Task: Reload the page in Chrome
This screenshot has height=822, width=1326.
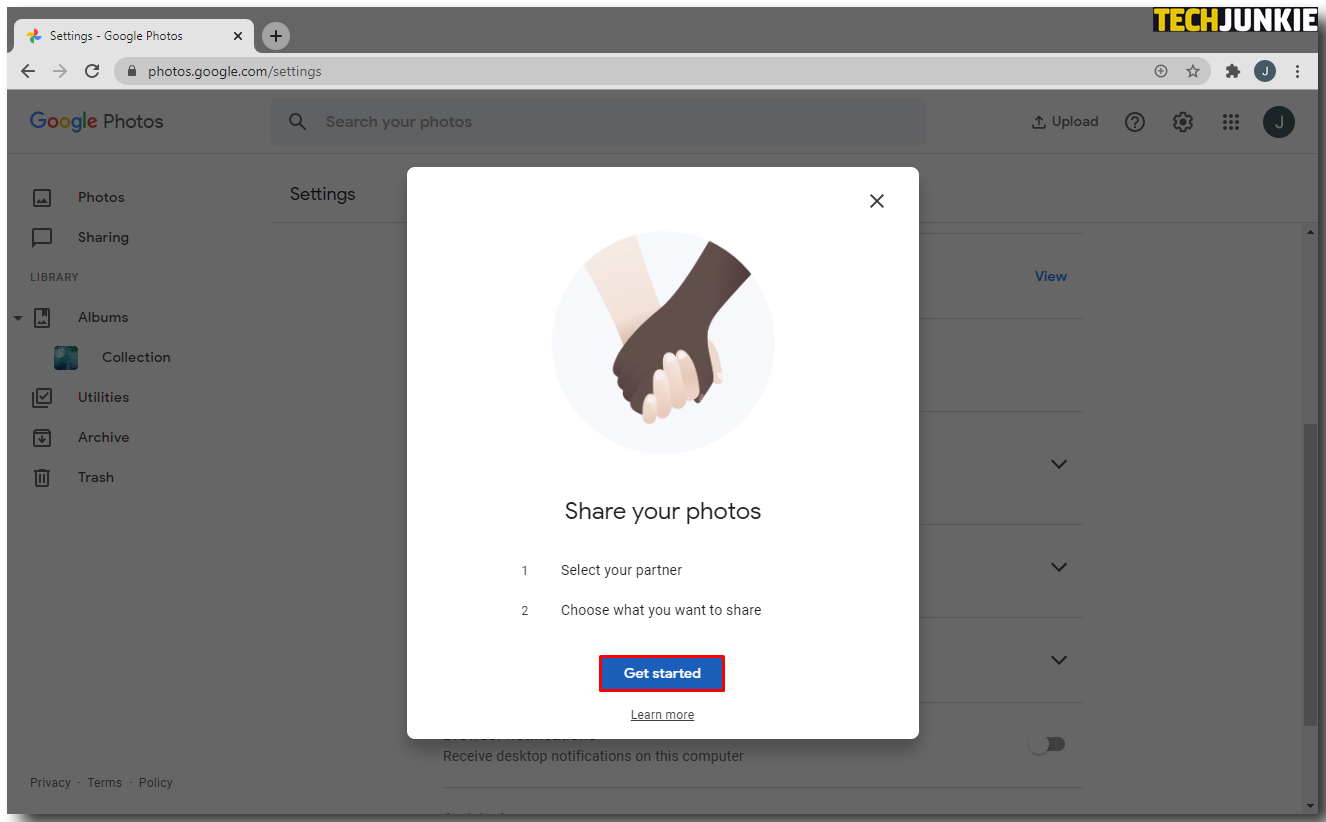Action: [x=92, y=71]
